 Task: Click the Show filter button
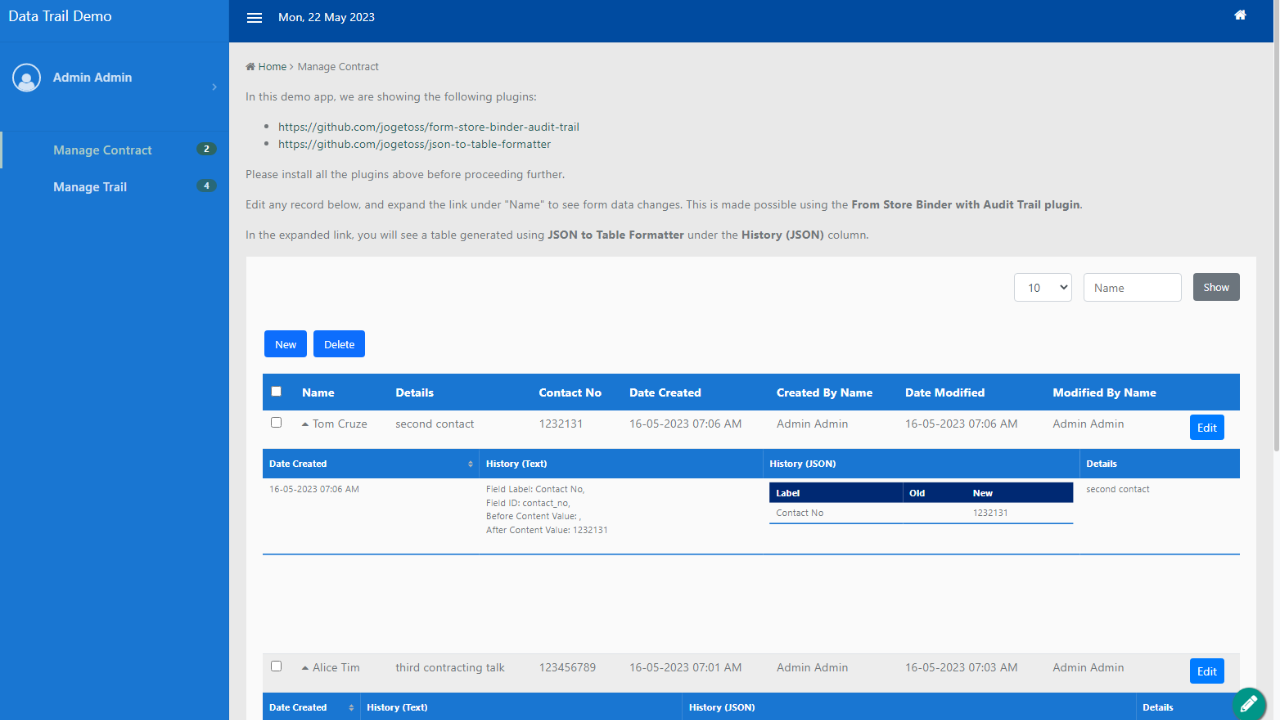tap(1216, 288)
